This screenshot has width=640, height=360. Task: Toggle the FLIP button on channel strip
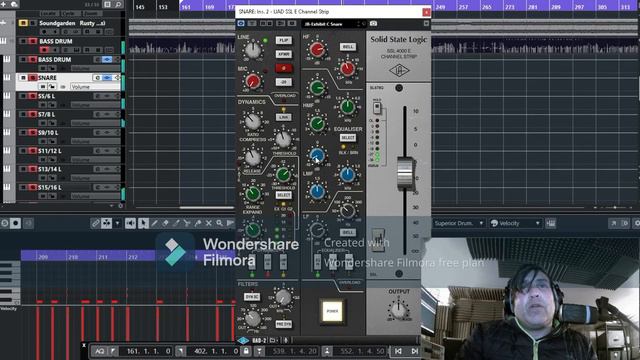[283, 40]
